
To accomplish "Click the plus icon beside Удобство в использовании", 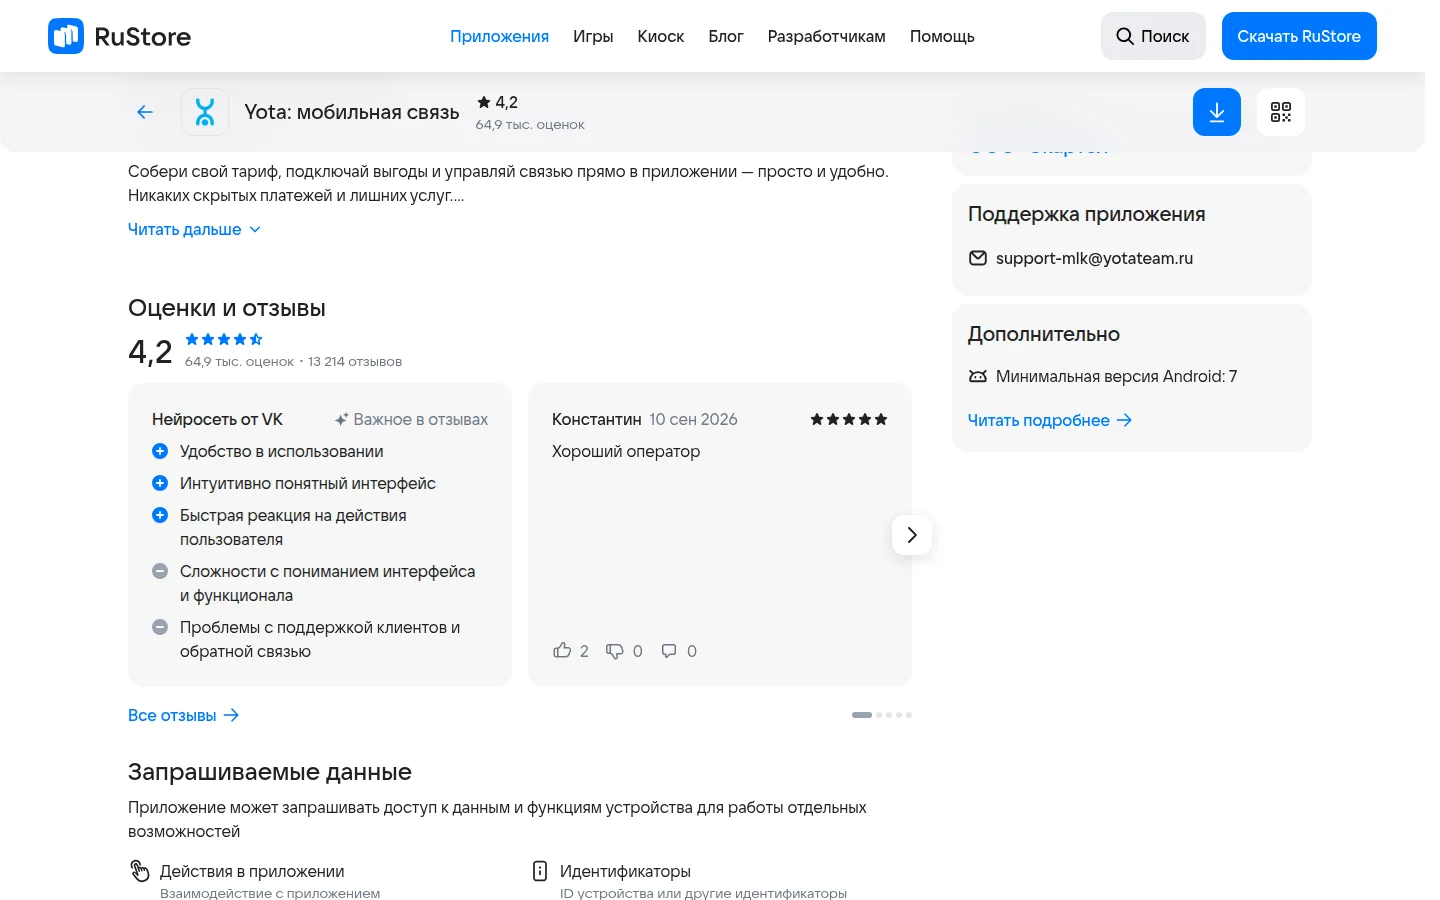I will point(160,451).
